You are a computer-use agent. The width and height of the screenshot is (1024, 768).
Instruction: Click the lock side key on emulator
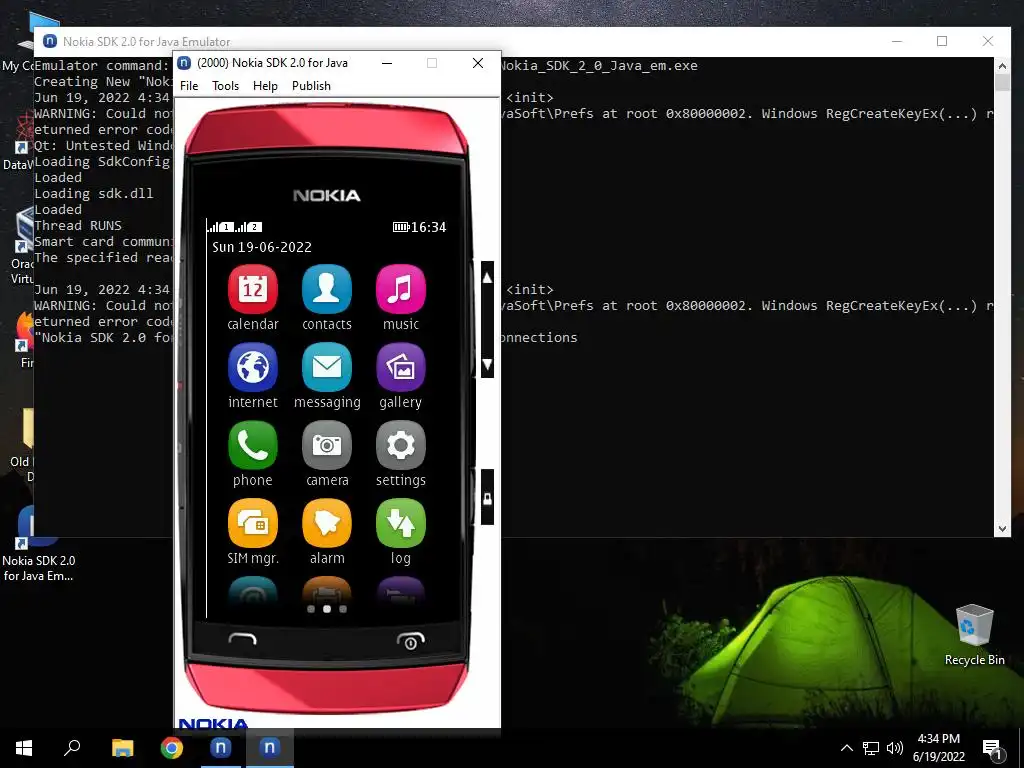487,498
